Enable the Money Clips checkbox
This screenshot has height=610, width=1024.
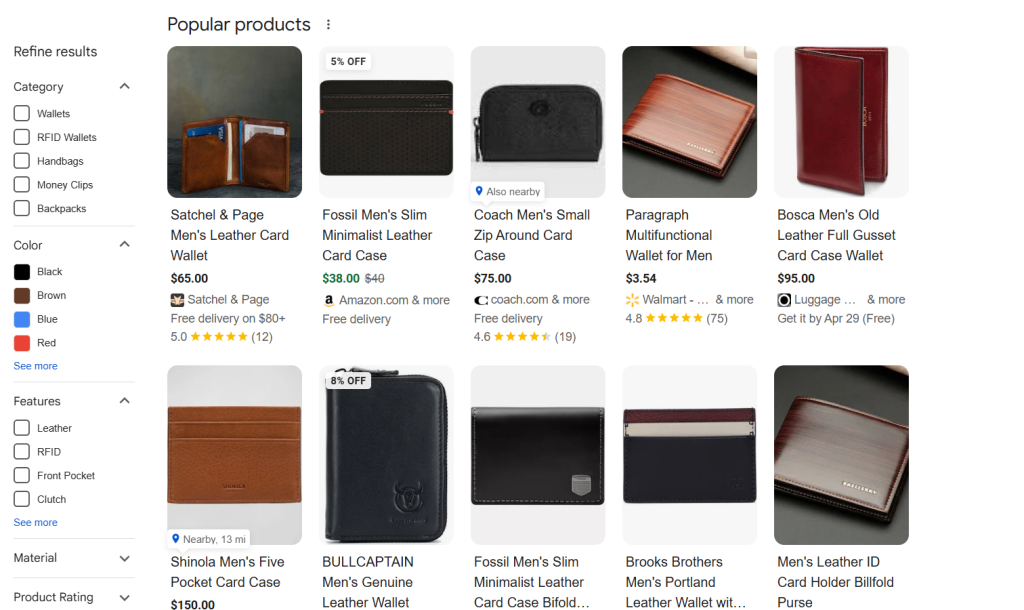click(x=21, y=185)
